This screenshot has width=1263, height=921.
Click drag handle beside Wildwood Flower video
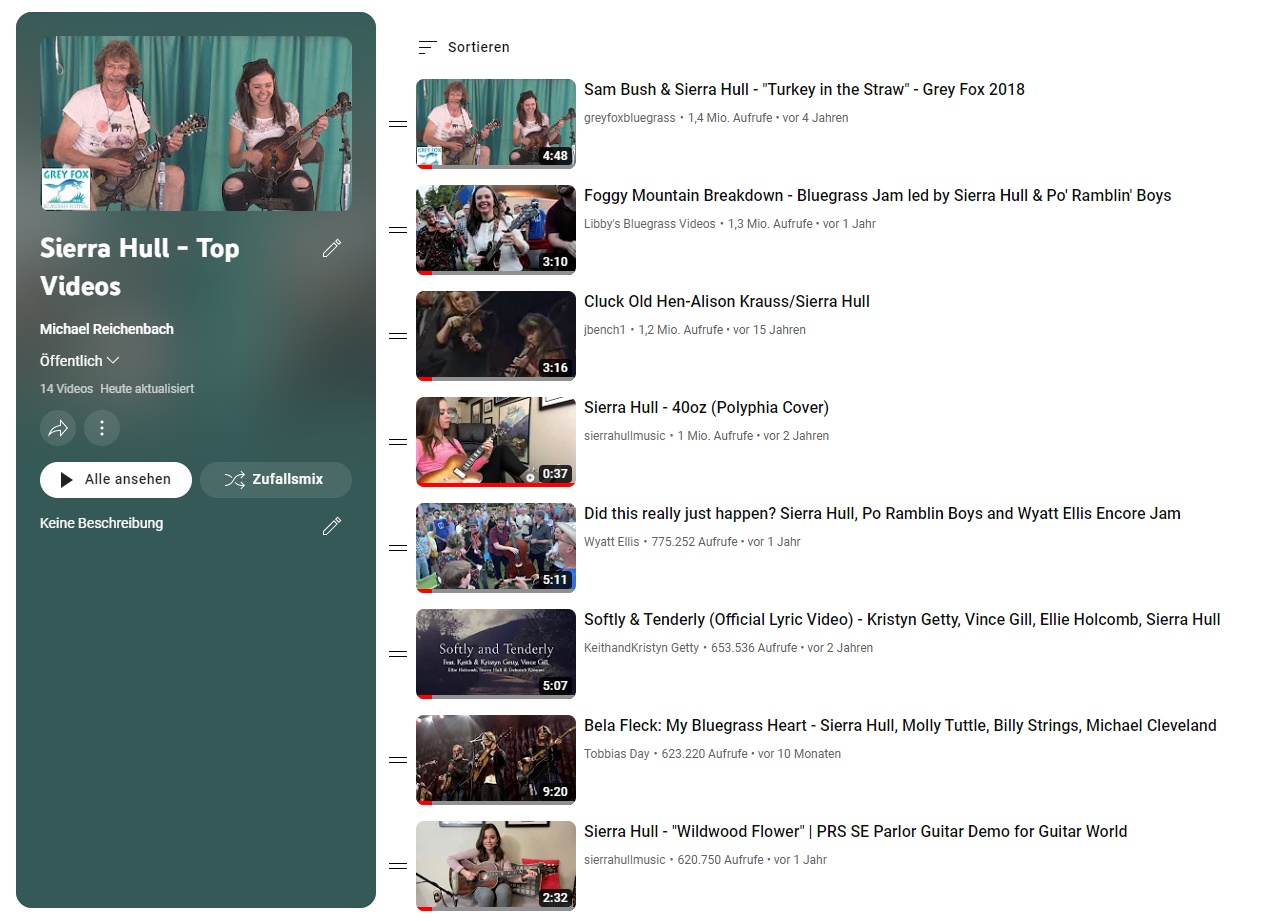pyautogui.click(x=398, y=866)
